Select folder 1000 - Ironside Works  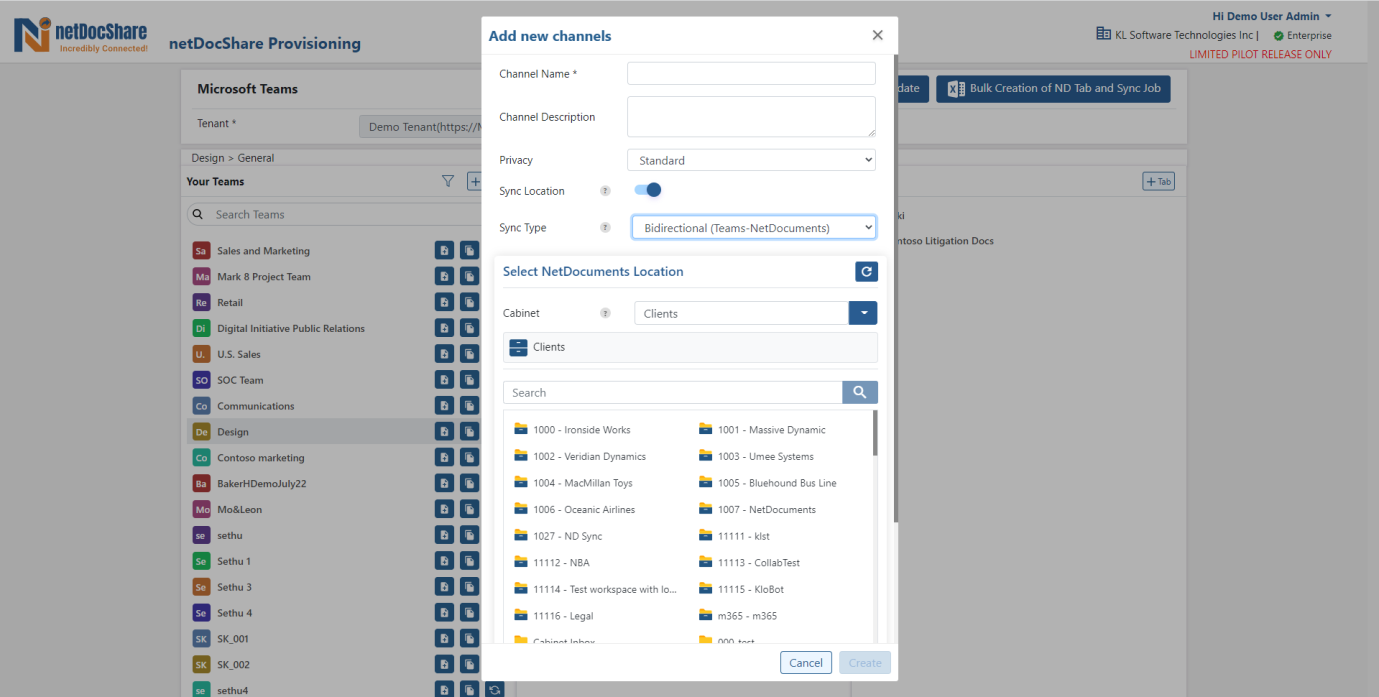[582, 430]
